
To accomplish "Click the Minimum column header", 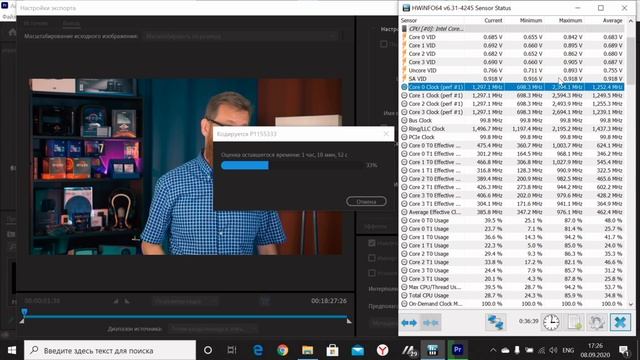I will click(x=531, y=20).
